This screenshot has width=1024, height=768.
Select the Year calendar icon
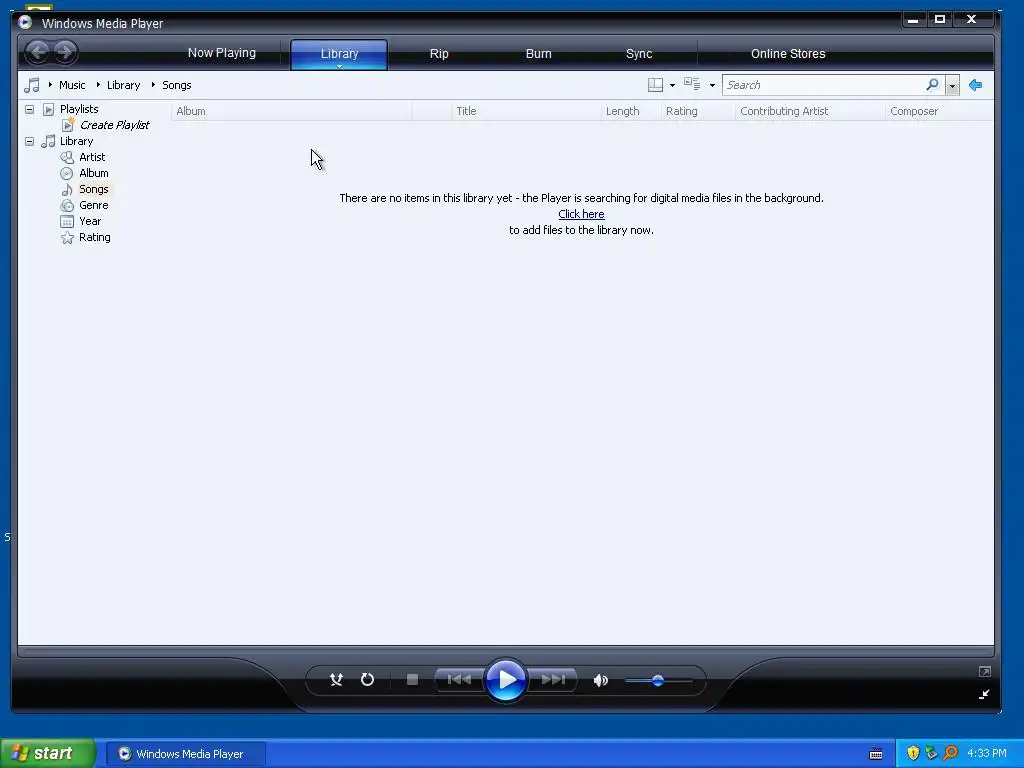pos(67,221)
